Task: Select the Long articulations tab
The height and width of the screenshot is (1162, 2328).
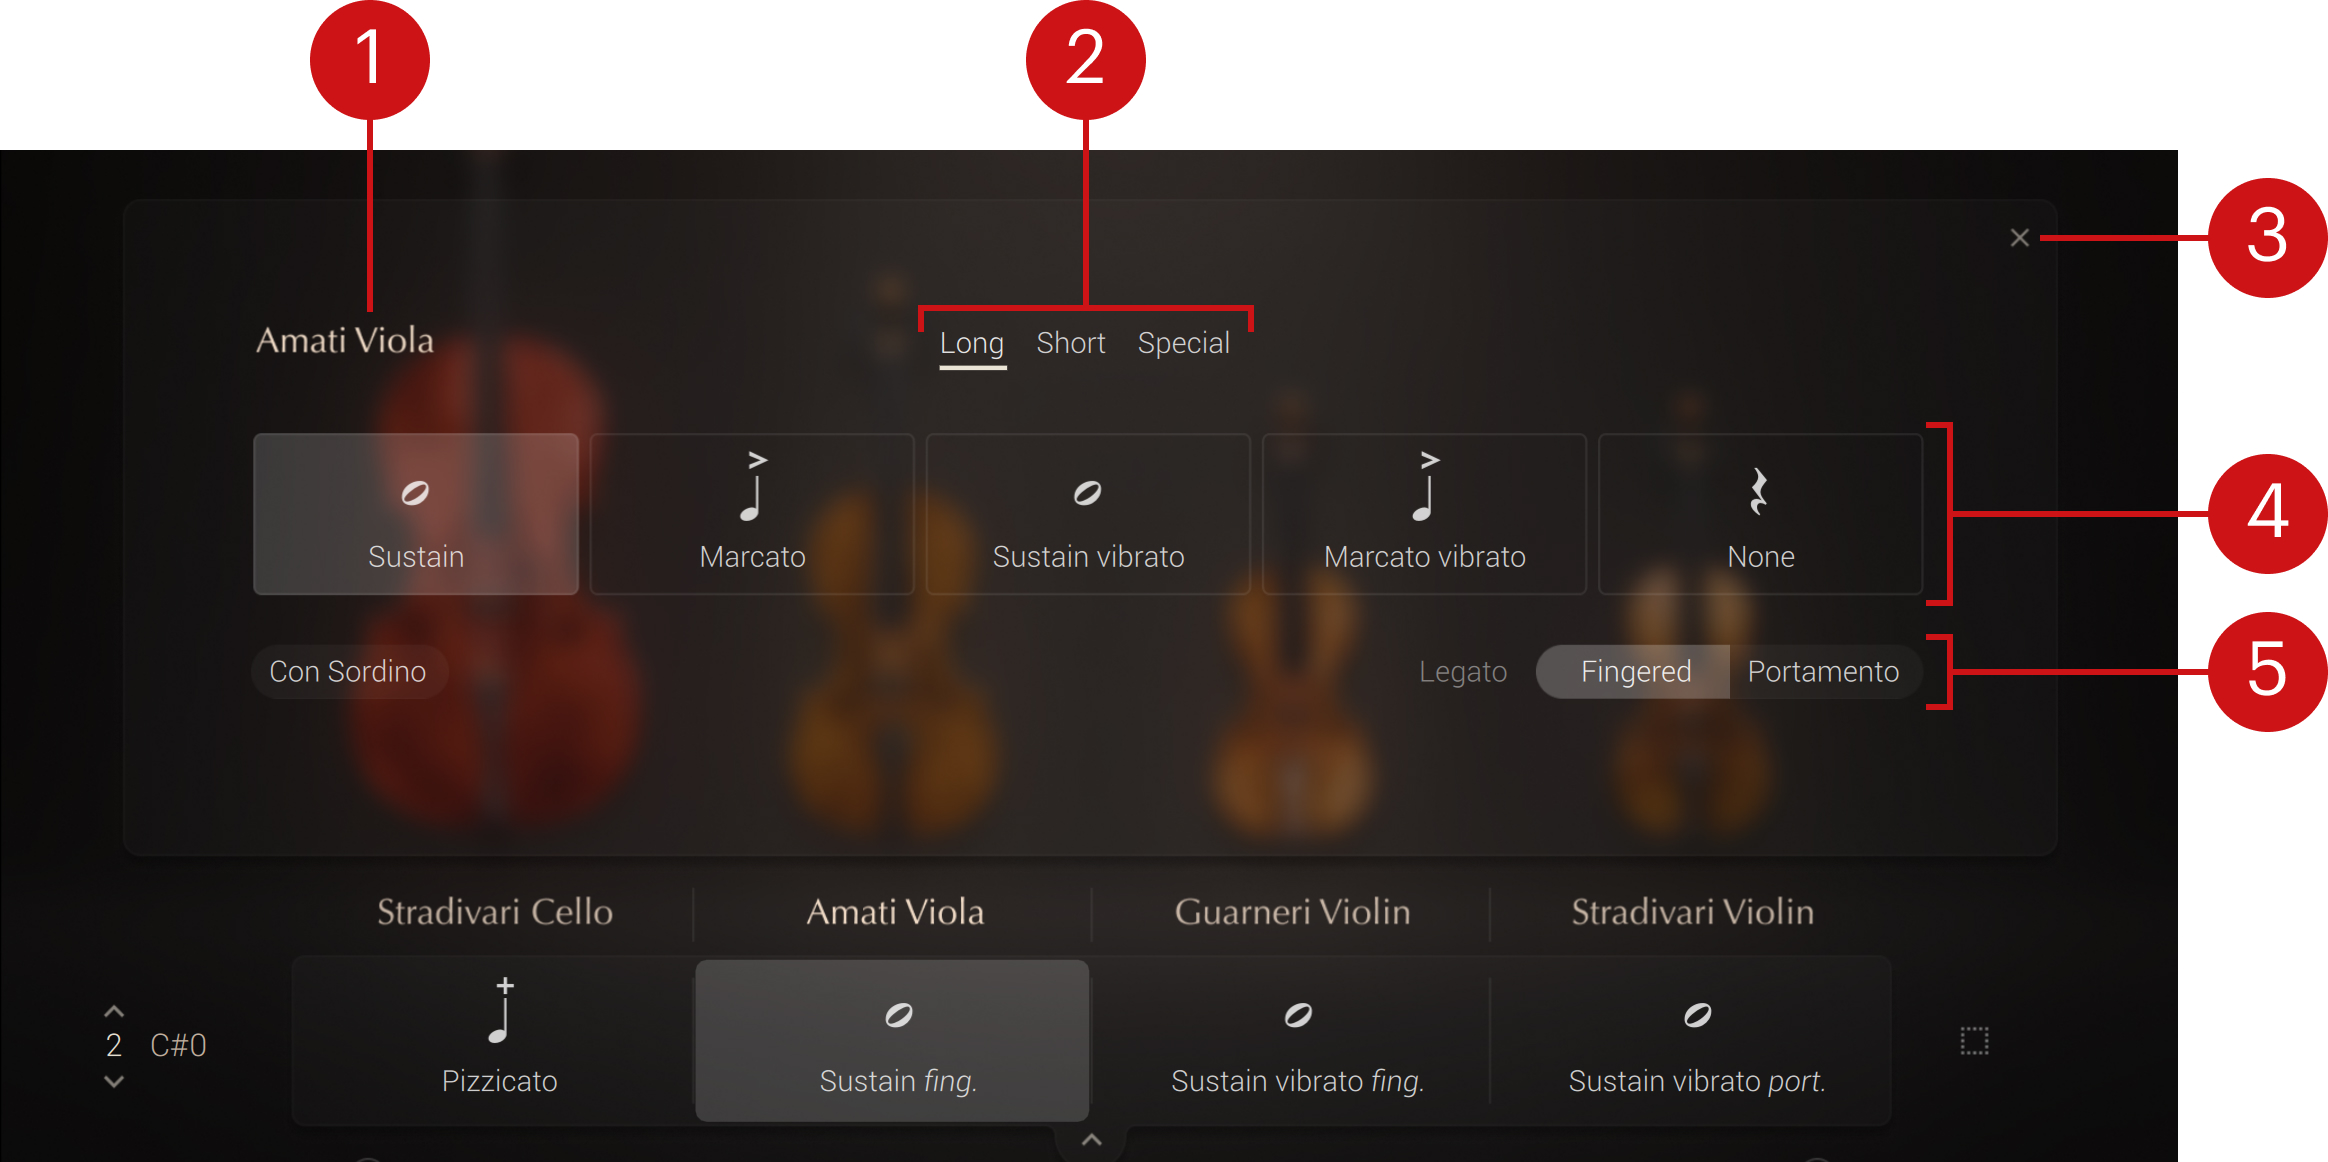Action: pyautogui.click(x=971, y=343)
